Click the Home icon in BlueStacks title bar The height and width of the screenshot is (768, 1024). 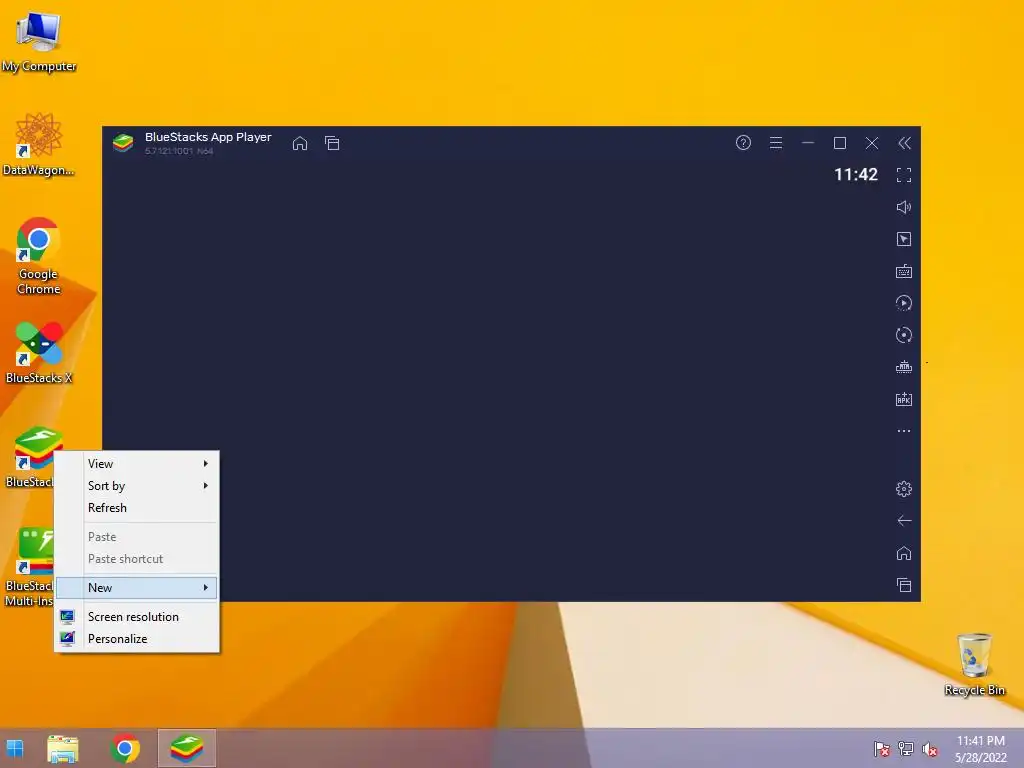(300, 143)
